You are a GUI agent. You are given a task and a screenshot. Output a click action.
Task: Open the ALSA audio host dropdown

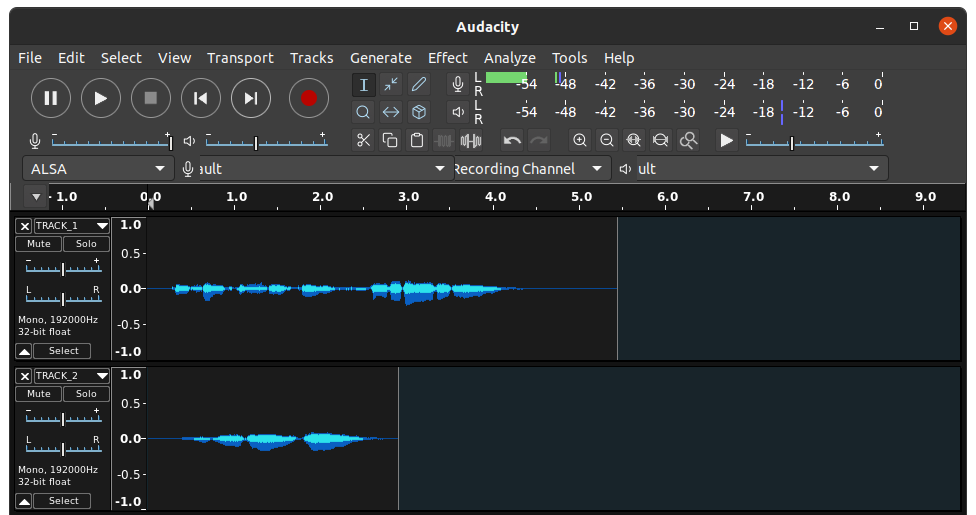tap(98, 169)
